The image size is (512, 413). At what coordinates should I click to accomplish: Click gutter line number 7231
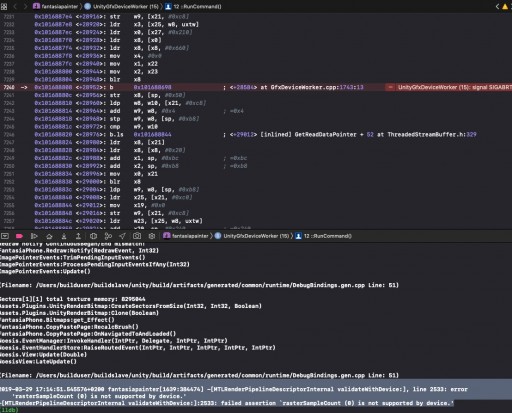click(x=9, y=16)
